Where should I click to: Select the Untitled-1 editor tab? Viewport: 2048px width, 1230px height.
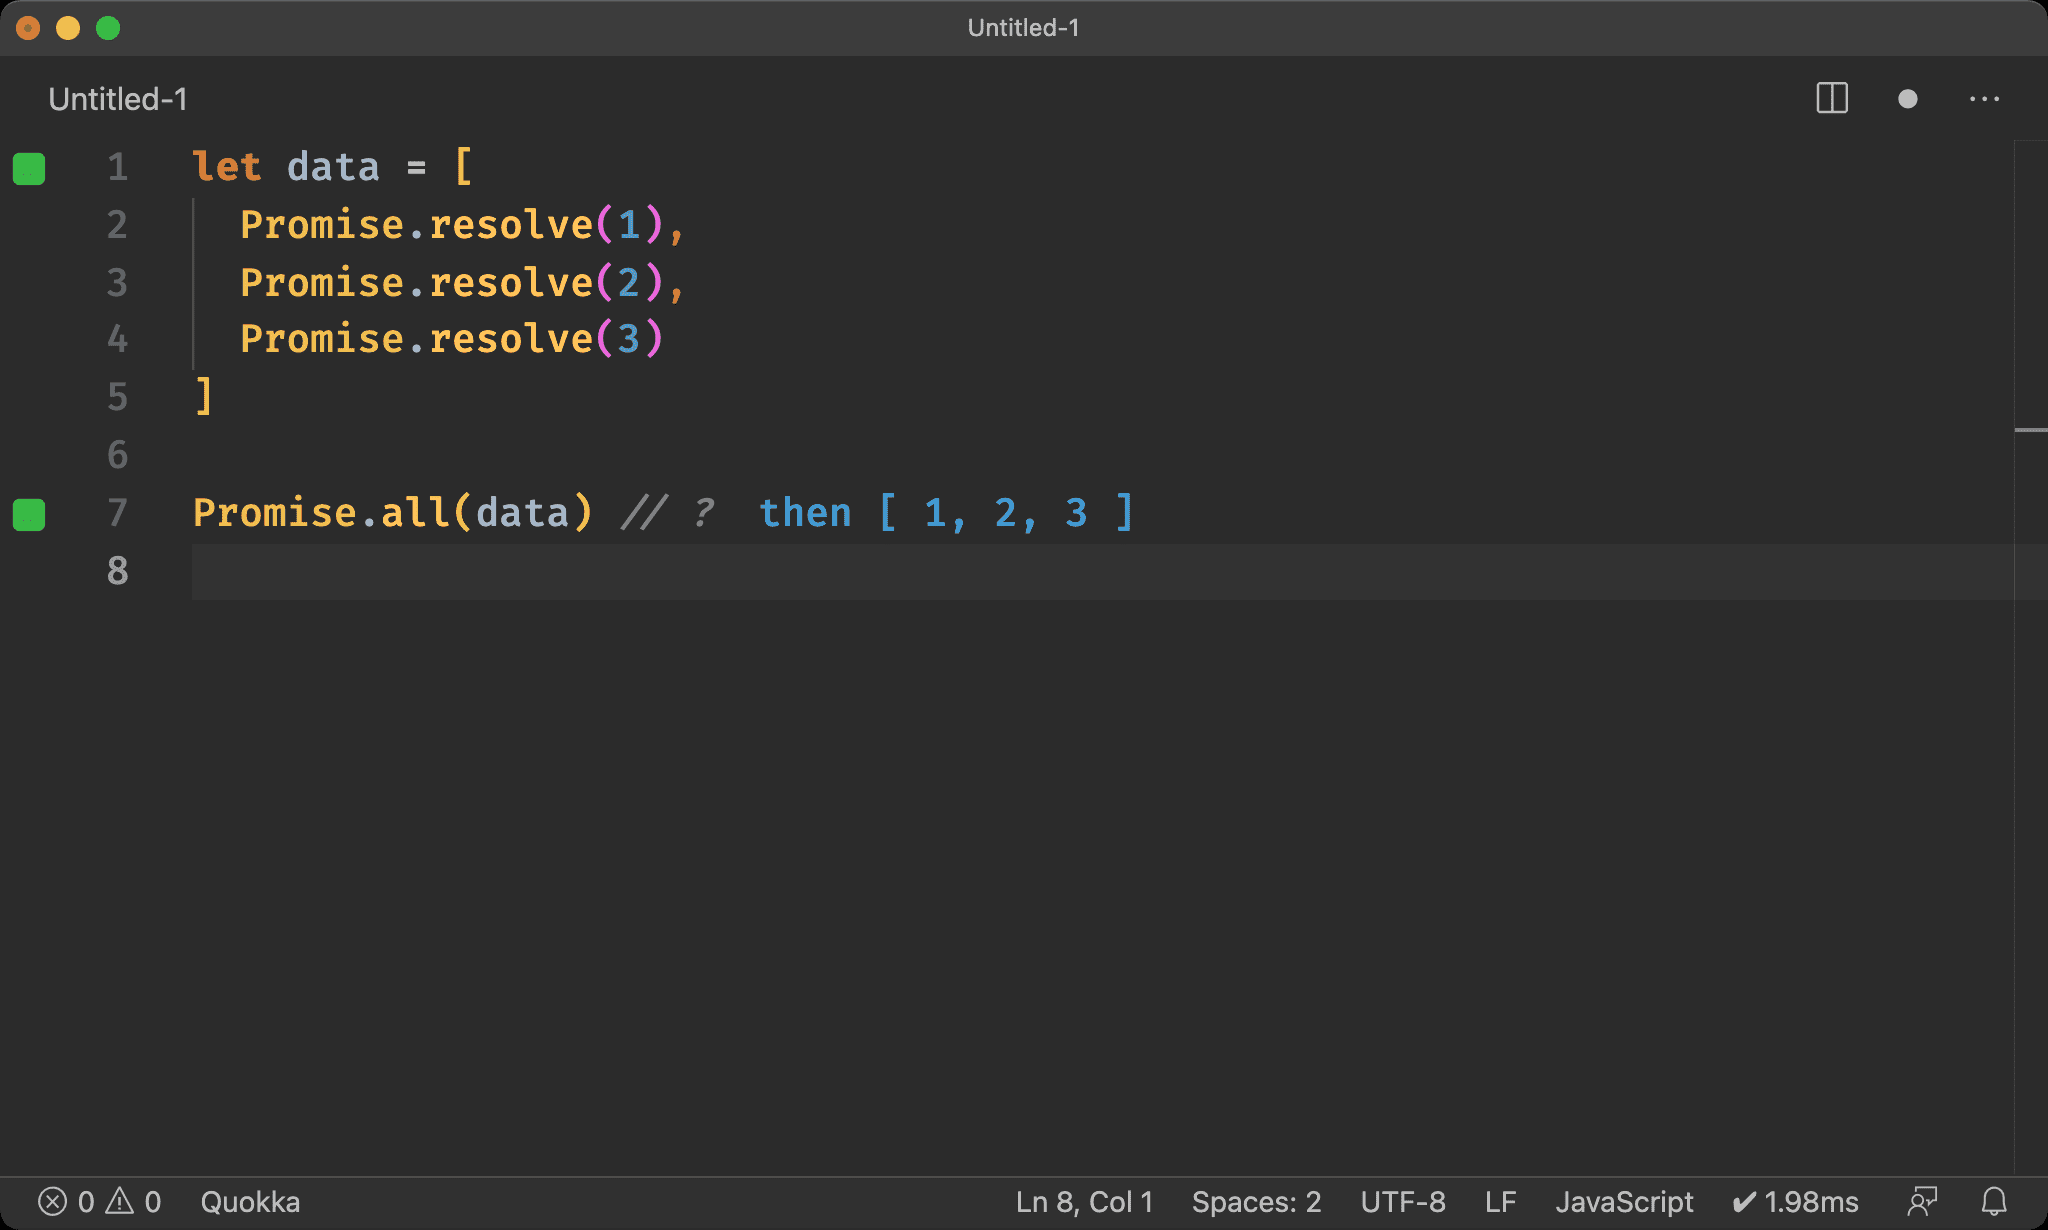click(118, 99)
